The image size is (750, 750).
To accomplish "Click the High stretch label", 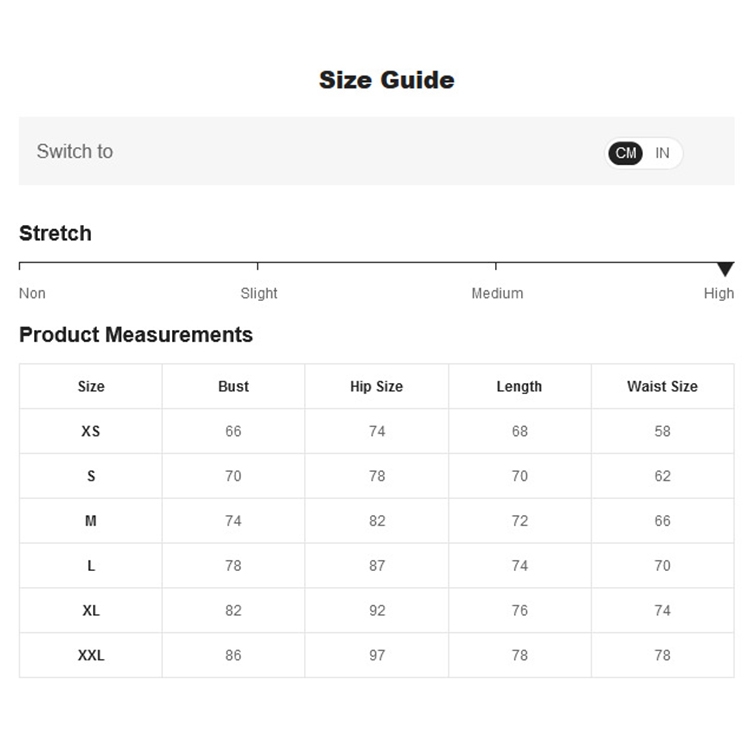I will [718, 293].
